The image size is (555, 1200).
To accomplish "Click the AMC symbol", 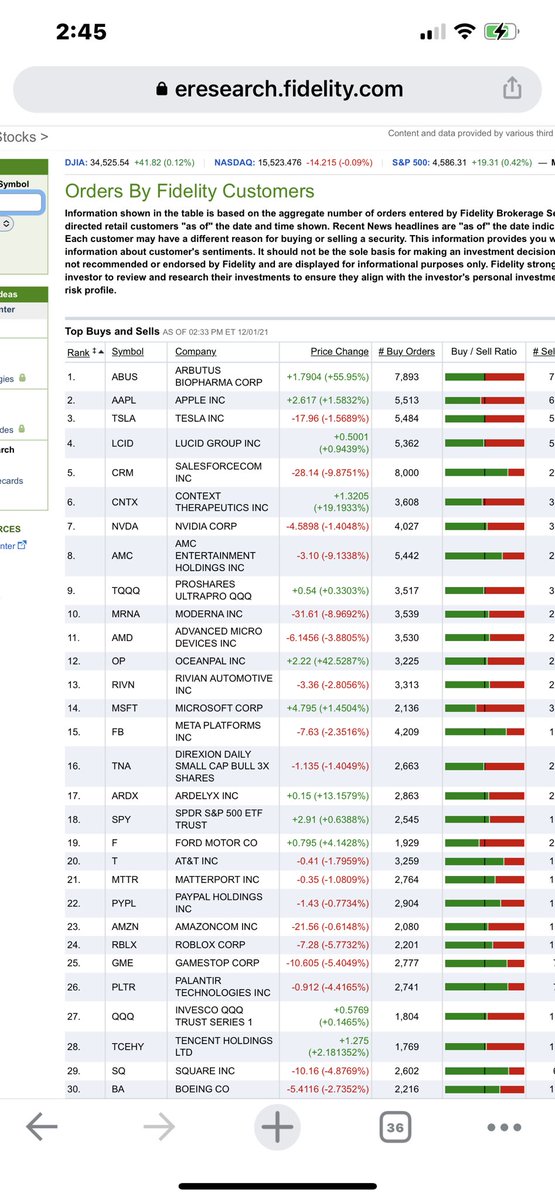I will pyautogui.click(x=124, y=555).
